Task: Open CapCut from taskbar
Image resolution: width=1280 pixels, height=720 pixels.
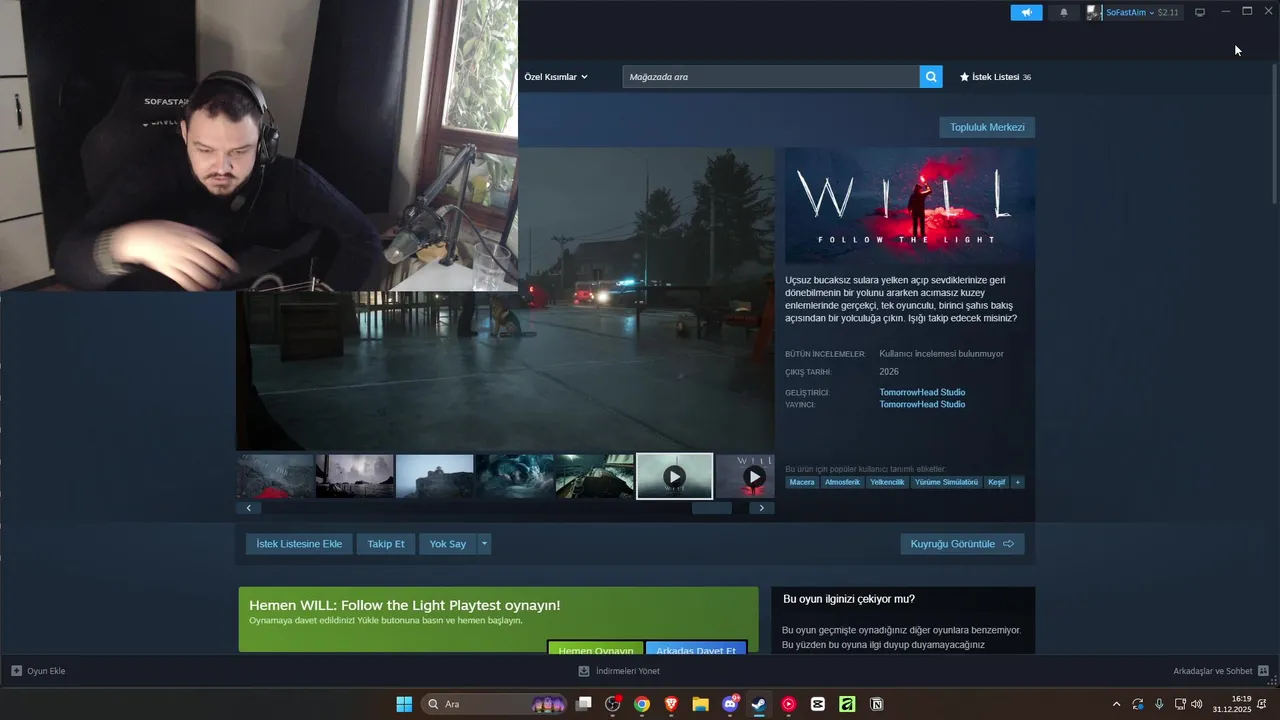Action: [x=818, y=704]
